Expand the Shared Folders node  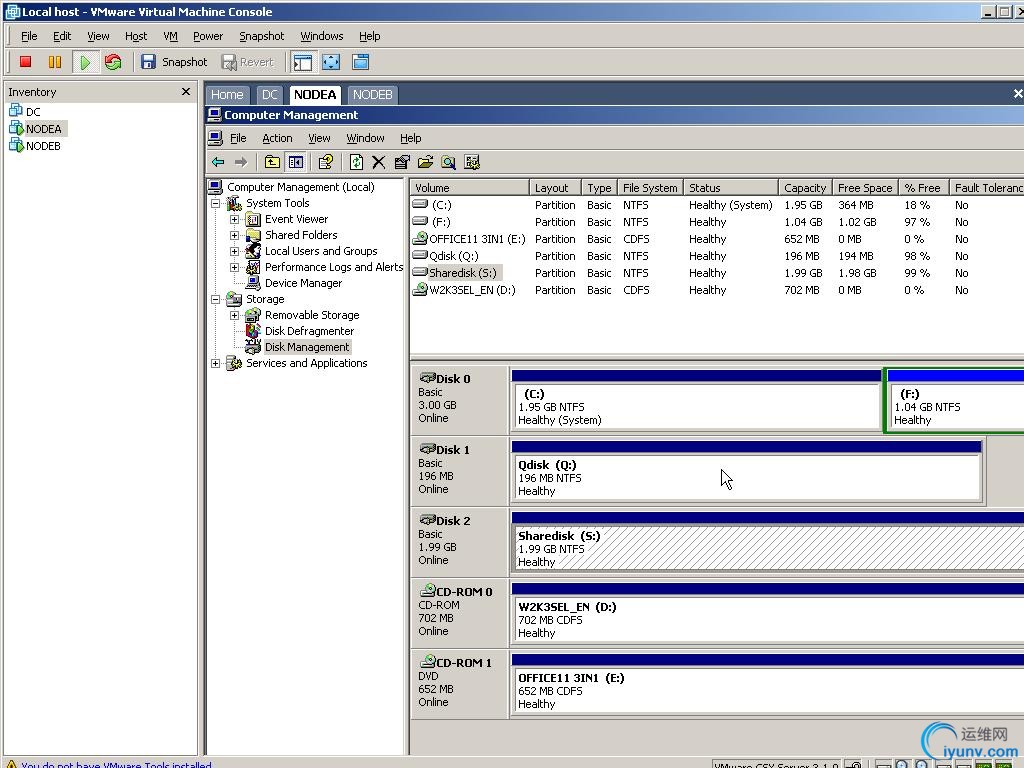(x=234, y=235)
